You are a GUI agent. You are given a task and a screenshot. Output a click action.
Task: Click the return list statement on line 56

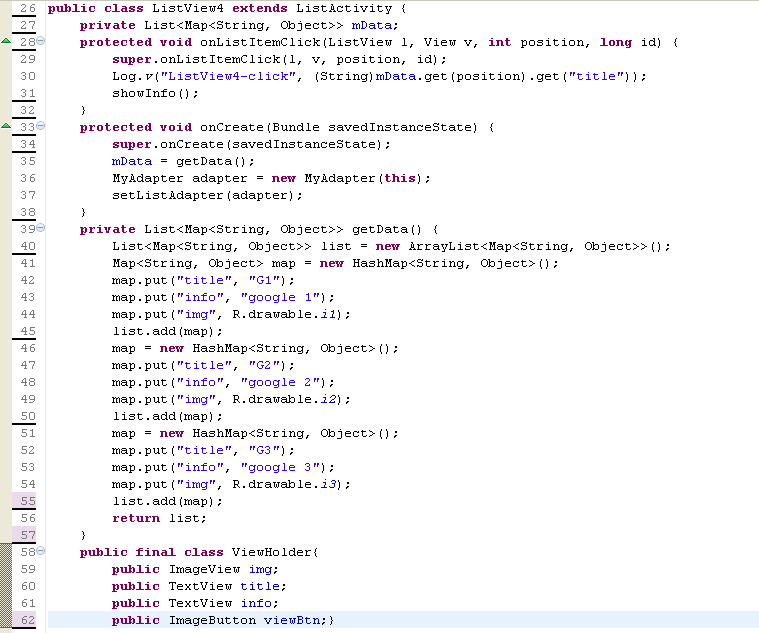pos(159,518)
